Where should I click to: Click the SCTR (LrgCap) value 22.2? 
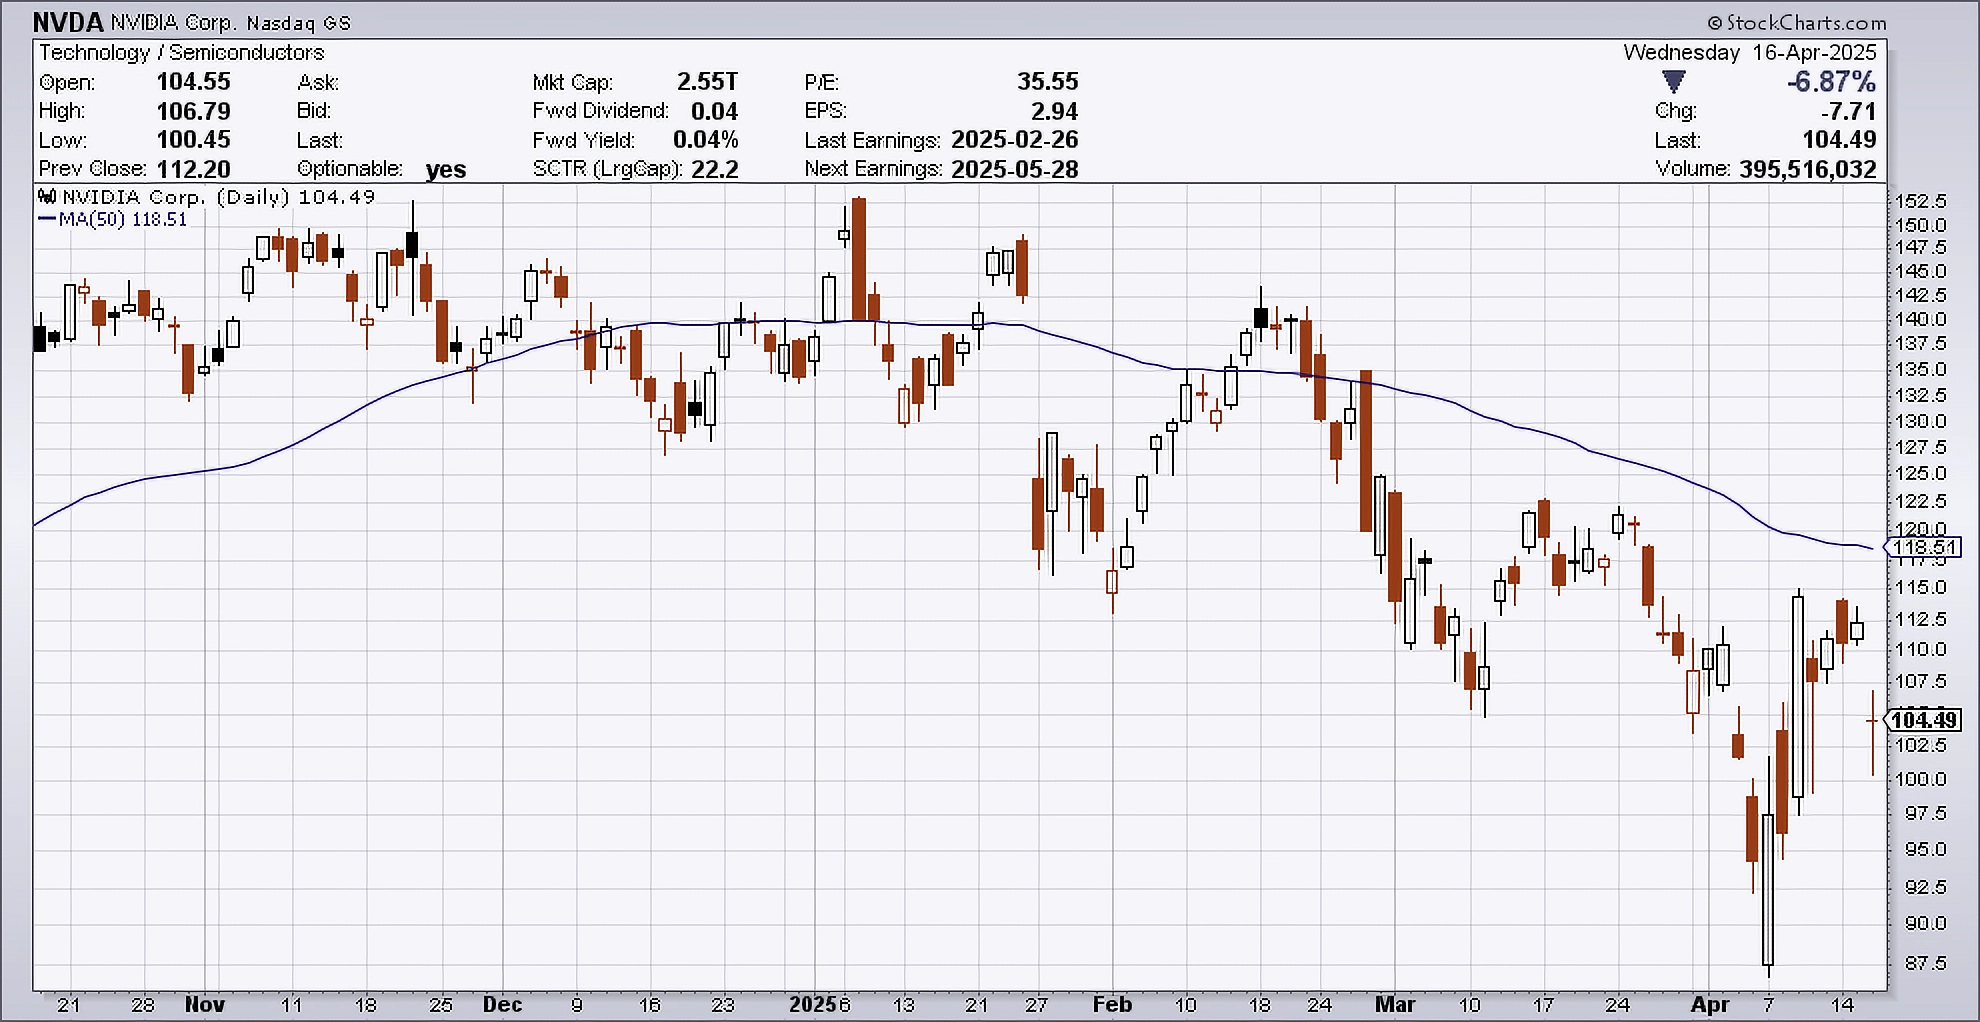coord(714,169)
